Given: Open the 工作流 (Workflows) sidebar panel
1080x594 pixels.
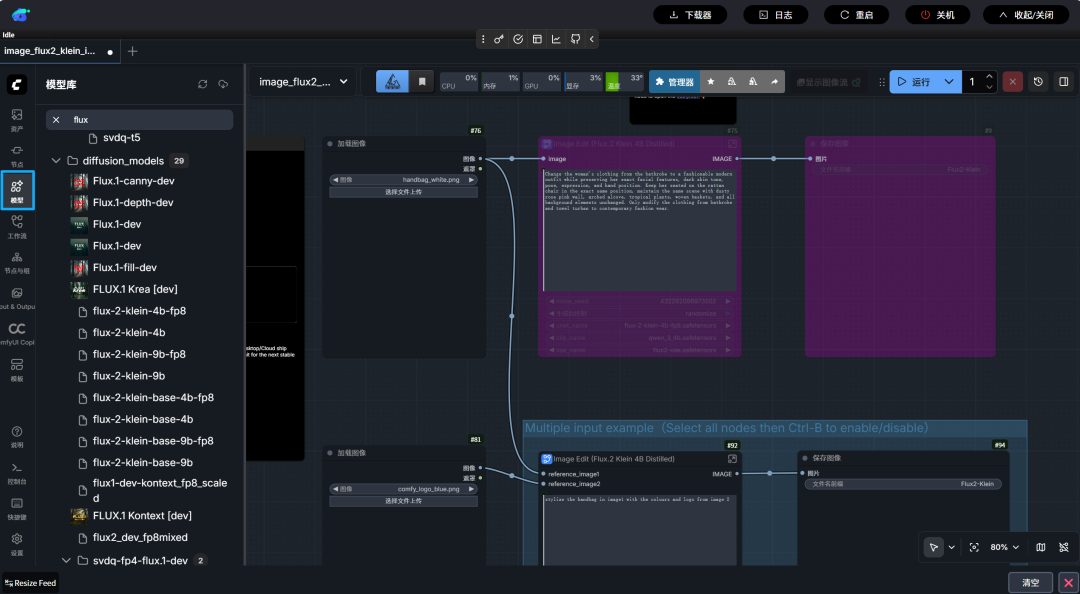Looking at the screenshot, I should coord(17,226).
